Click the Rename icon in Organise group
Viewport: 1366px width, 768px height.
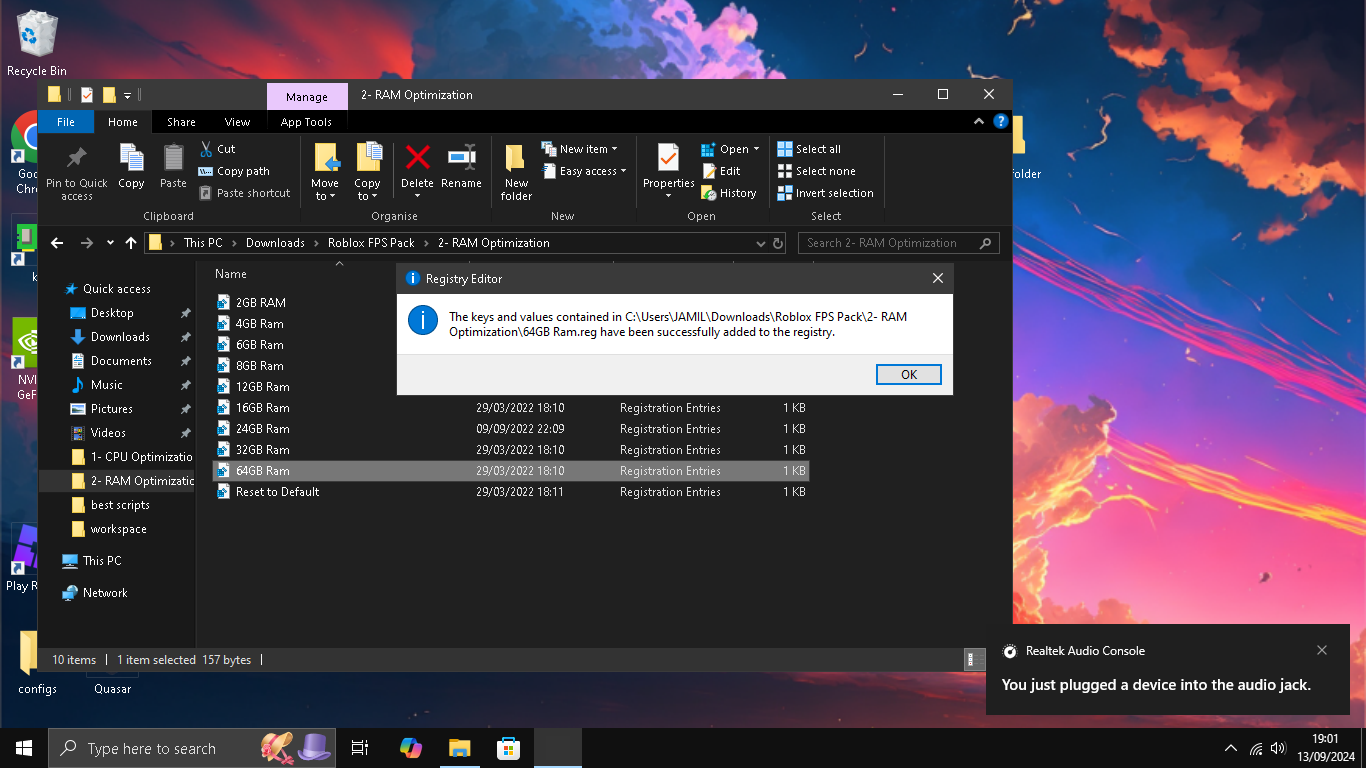pos(461,157)
